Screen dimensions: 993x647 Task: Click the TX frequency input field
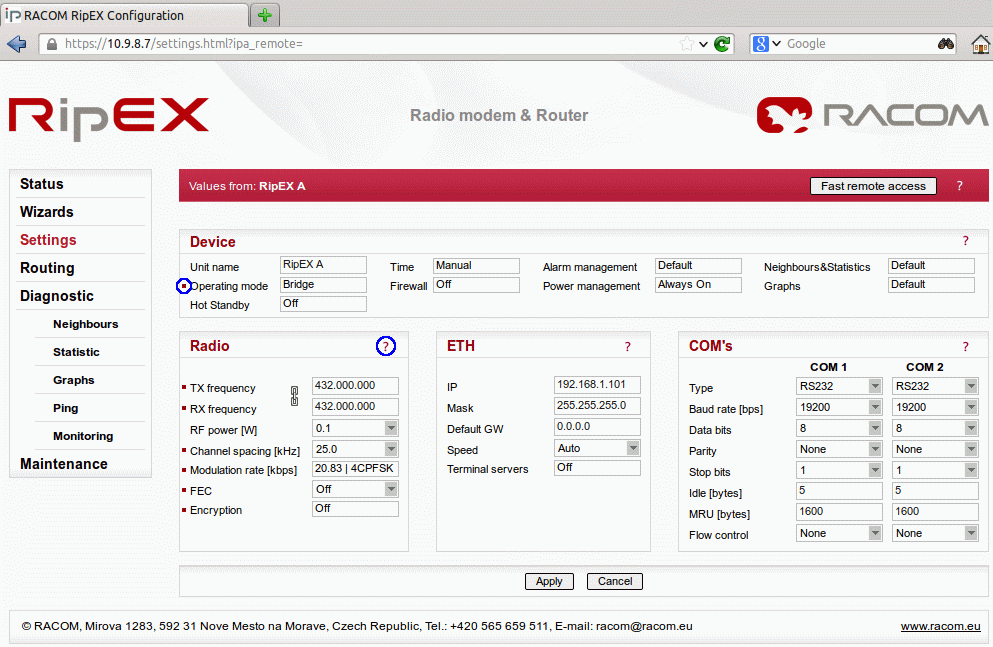coord(355,386)
